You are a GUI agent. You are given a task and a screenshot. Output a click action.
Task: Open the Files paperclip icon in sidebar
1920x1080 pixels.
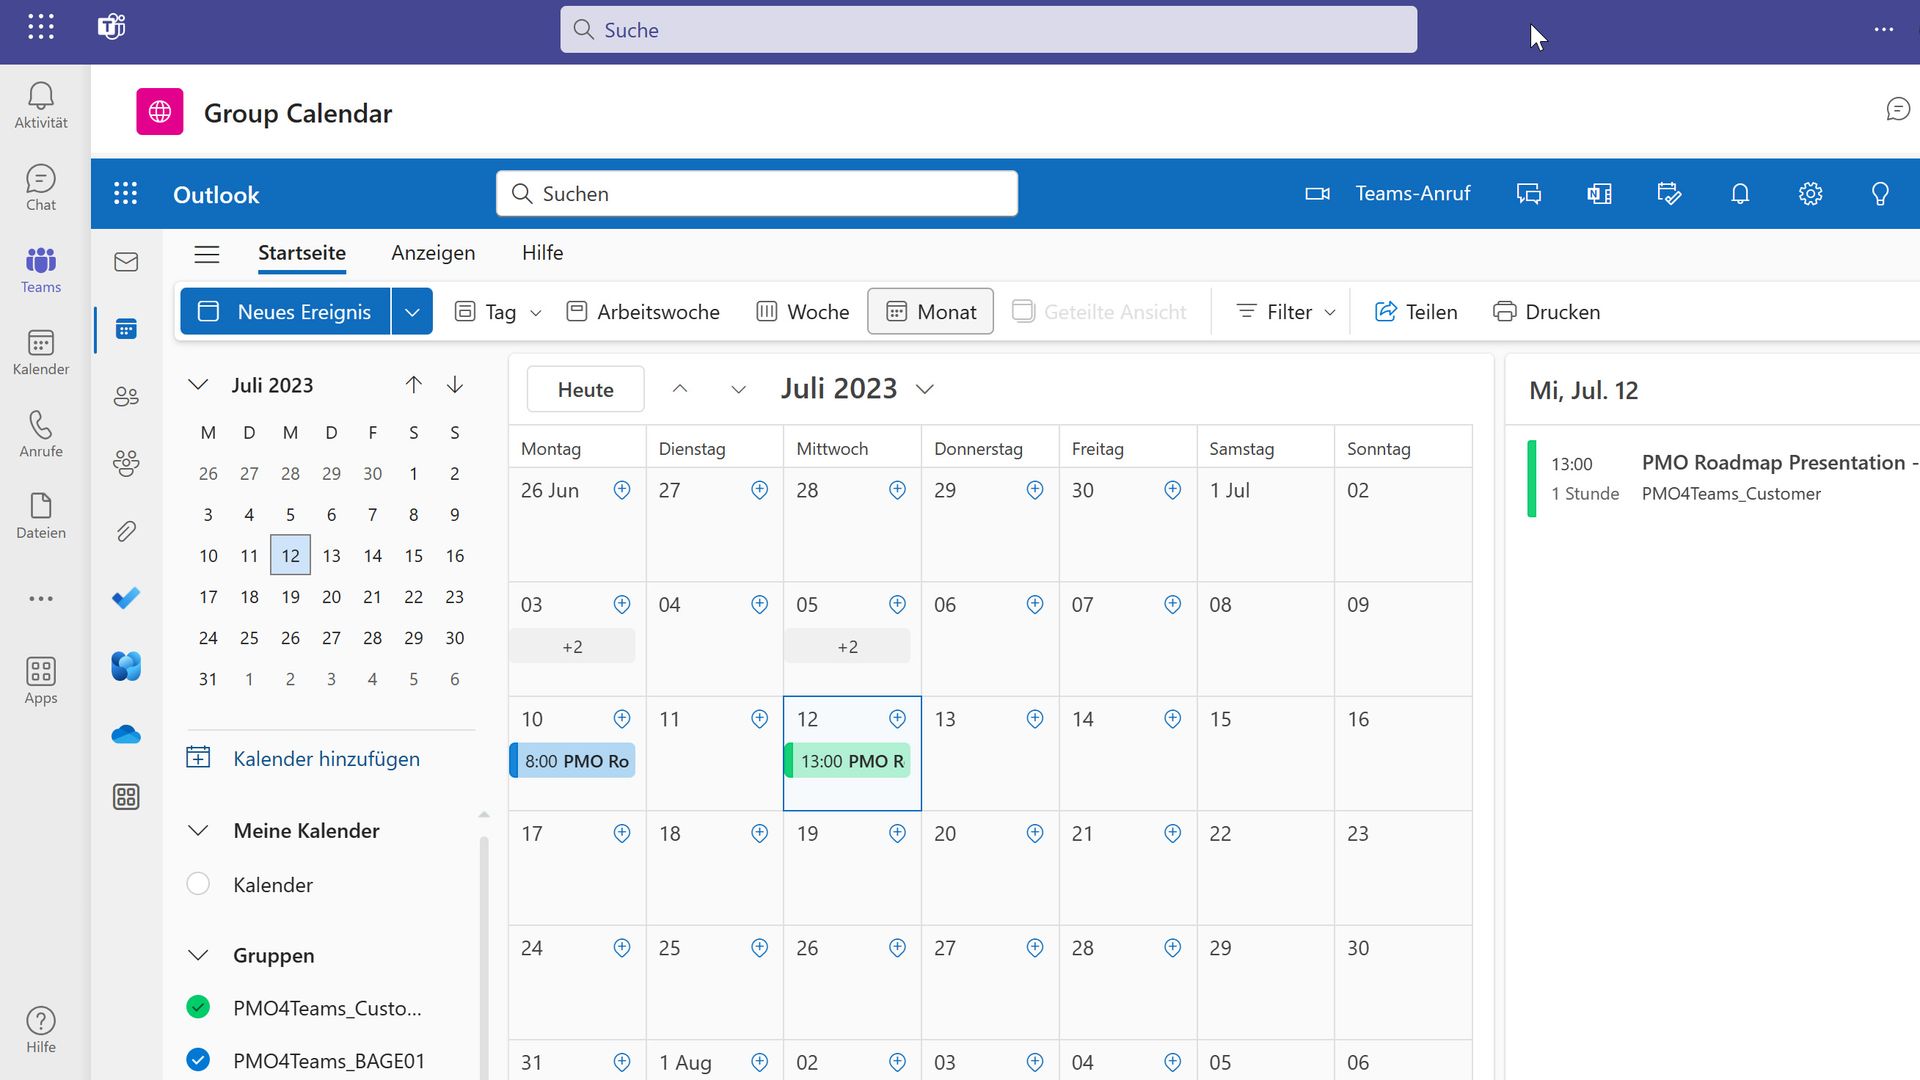[x=126, y=531]
